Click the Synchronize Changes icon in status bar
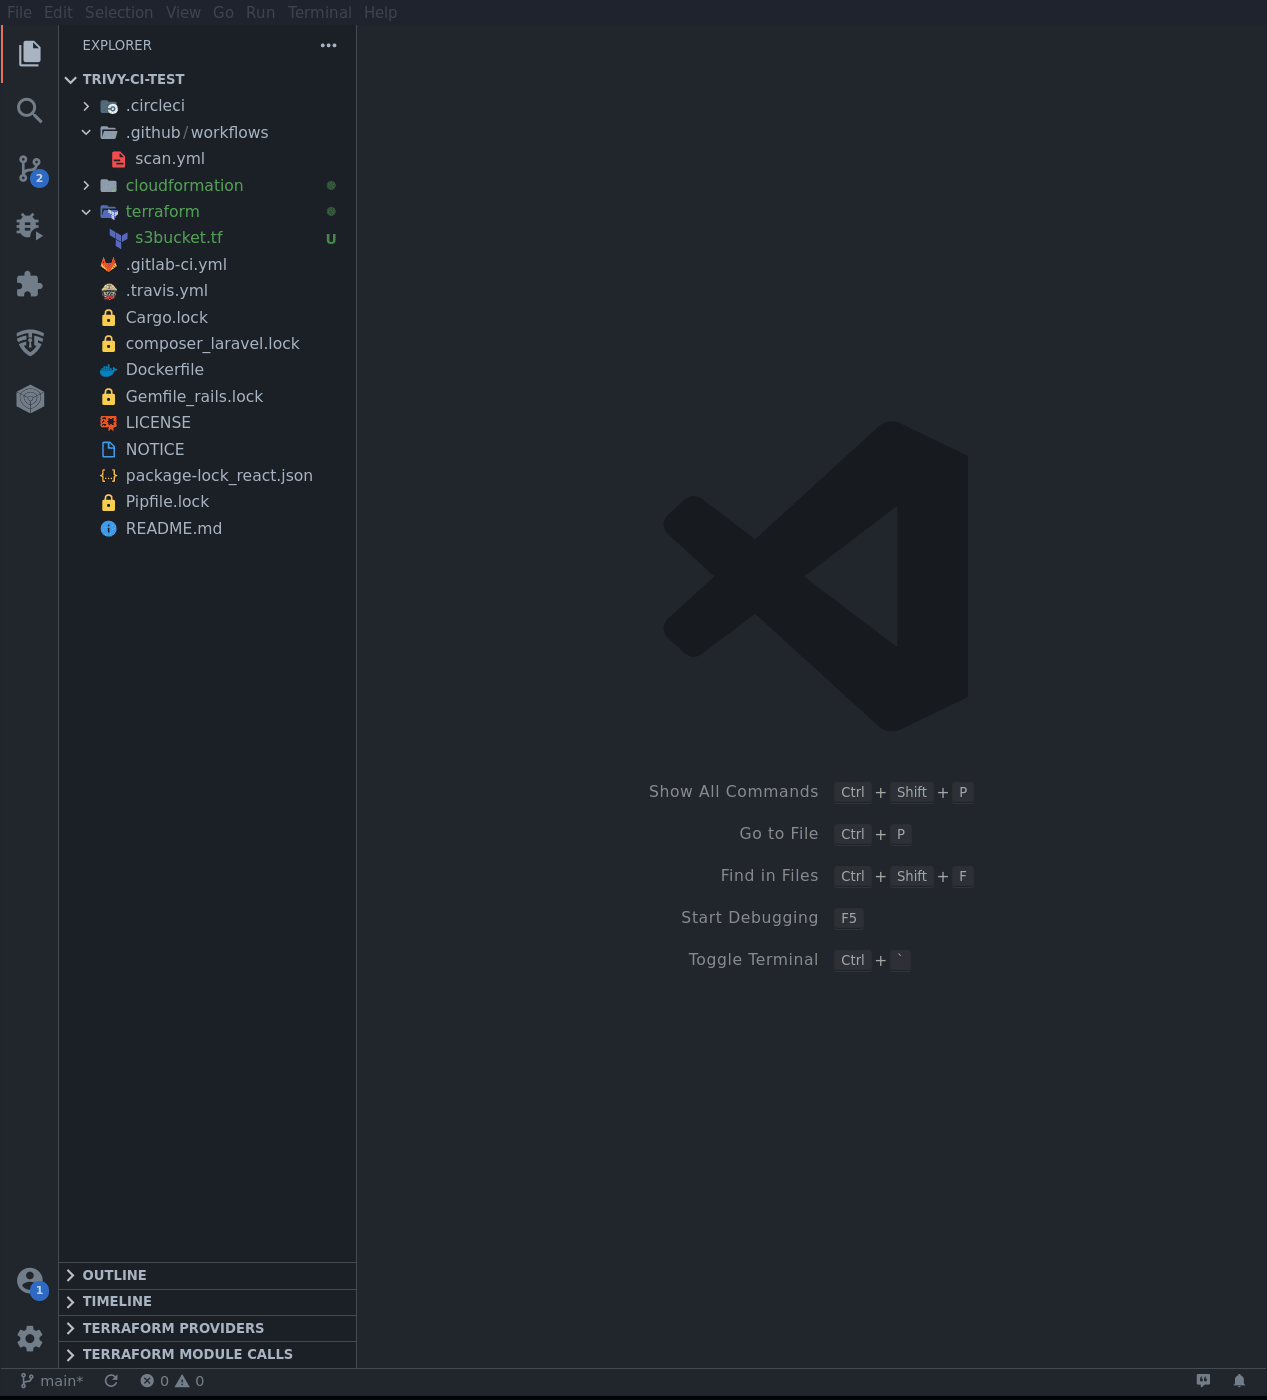 (x=111, y=1381)
